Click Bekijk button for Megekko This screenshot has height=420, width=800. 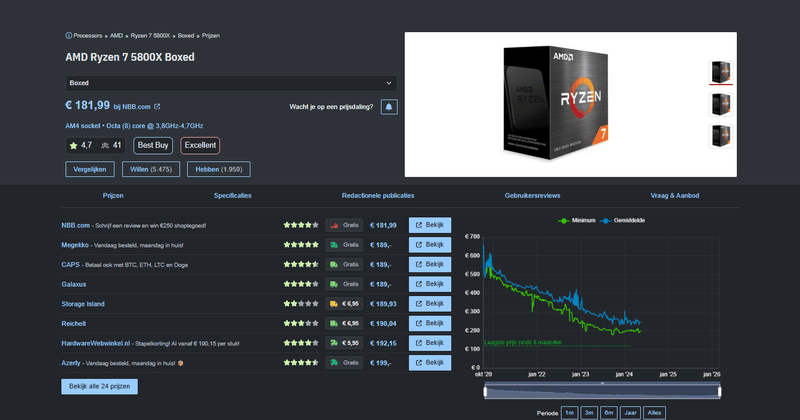[x=430, y=244]
